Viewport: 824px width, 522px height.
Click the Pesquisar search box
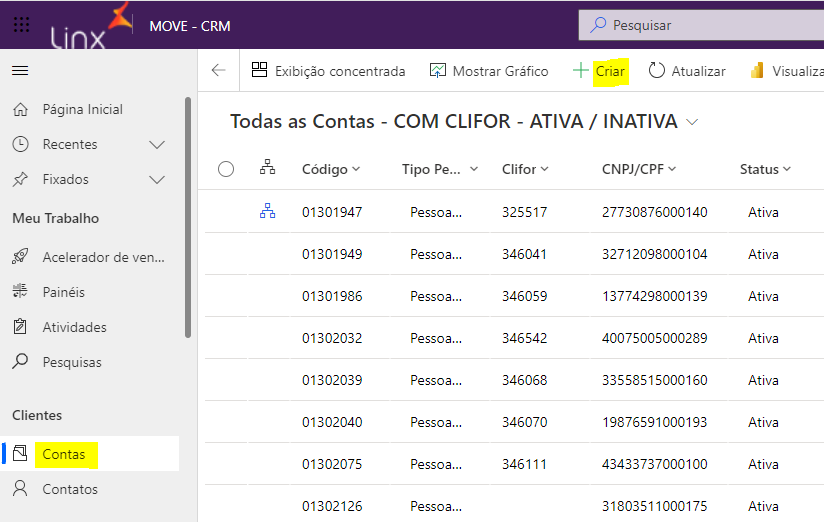tap(700, 25)
